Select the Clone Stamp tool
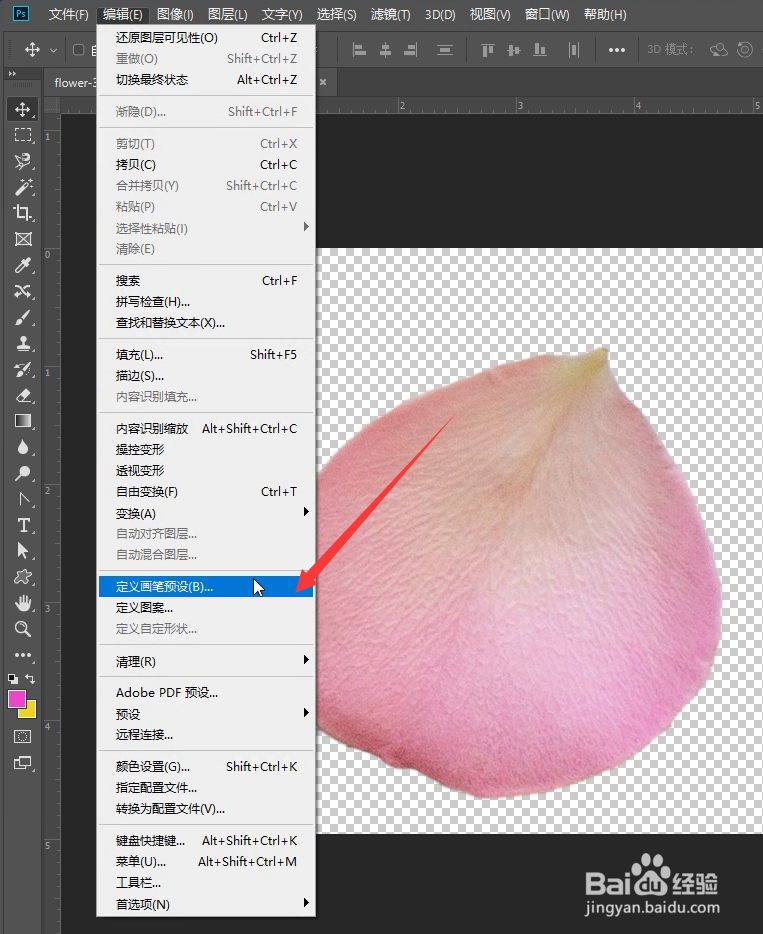The width and height of the screenshot is (763, 934). coord(23,343)
